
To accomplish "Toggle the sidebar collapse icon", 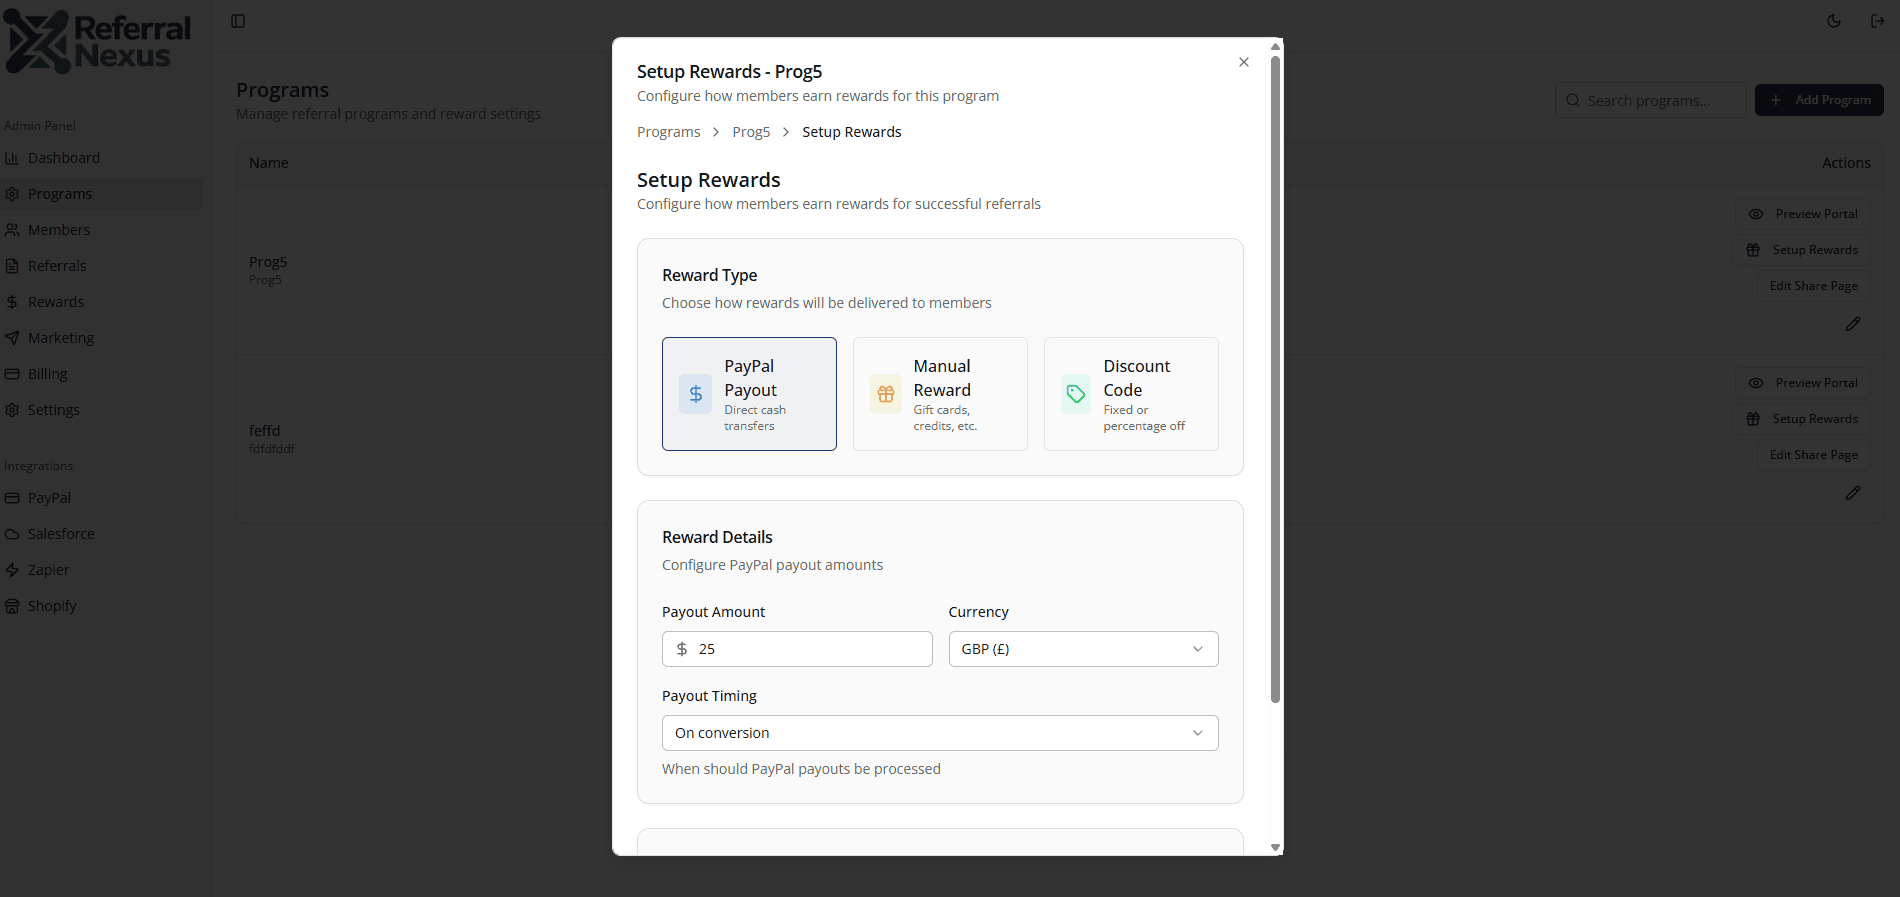I will point(238,21).
